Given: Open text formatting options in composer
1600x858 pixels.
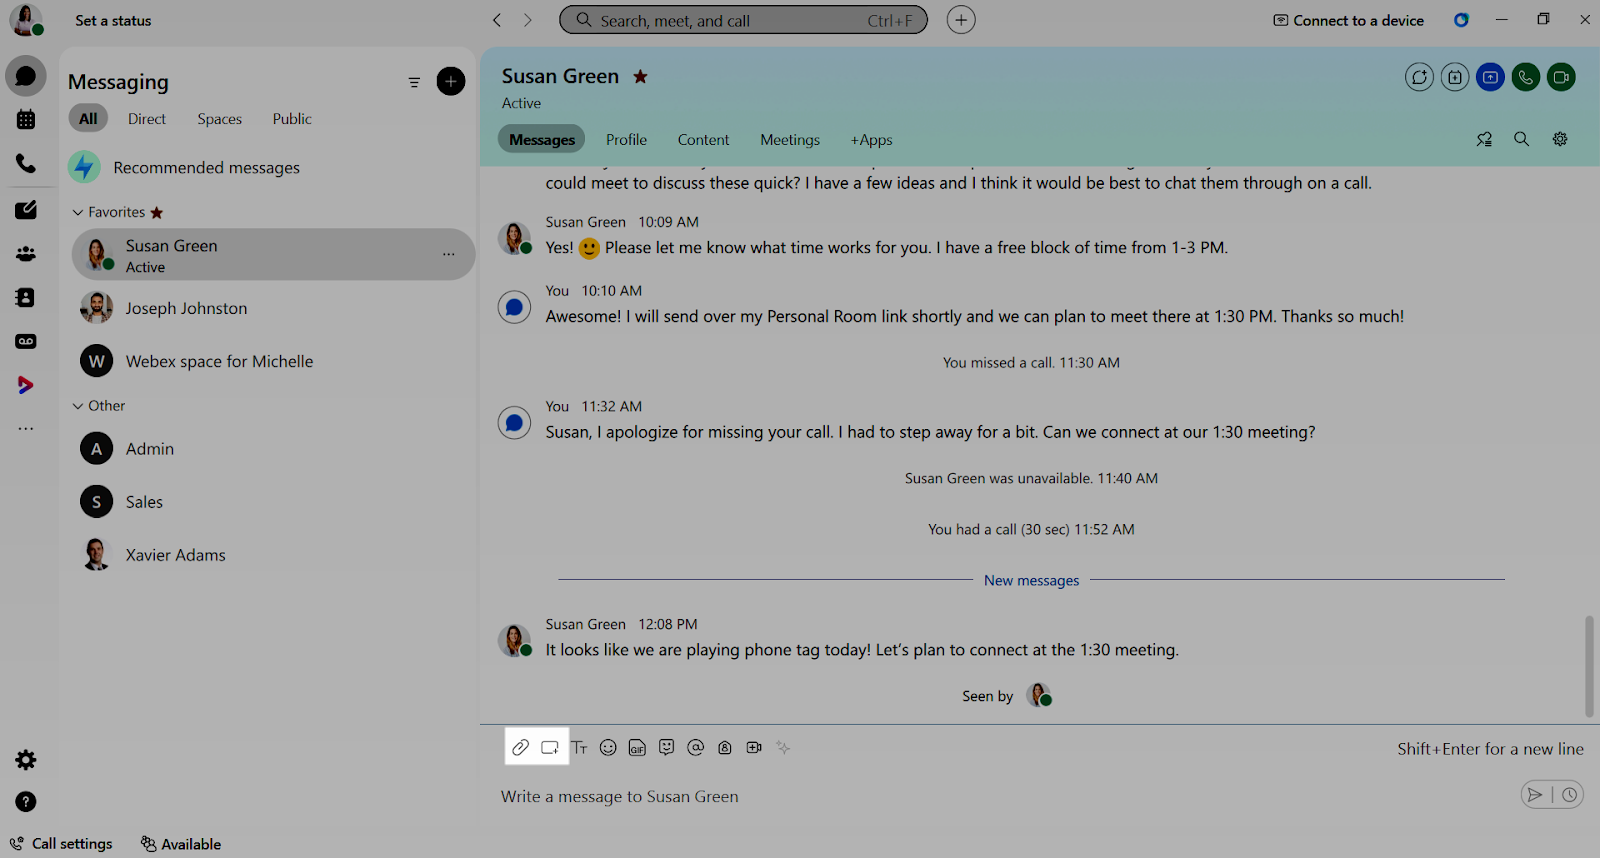Looking at the screenshot, I should pyautogui.click(x=579, y=747).
